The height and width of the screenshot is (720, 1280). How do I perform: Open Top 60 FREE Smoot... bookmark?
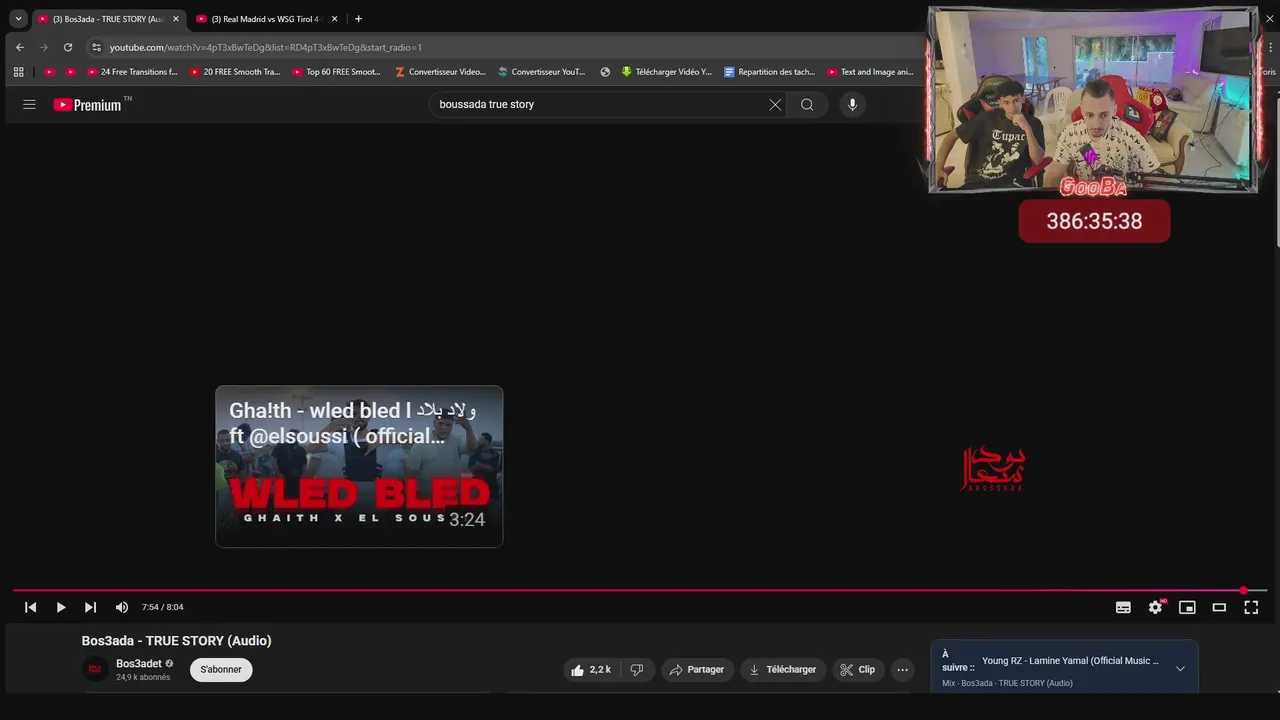point(337,72)
